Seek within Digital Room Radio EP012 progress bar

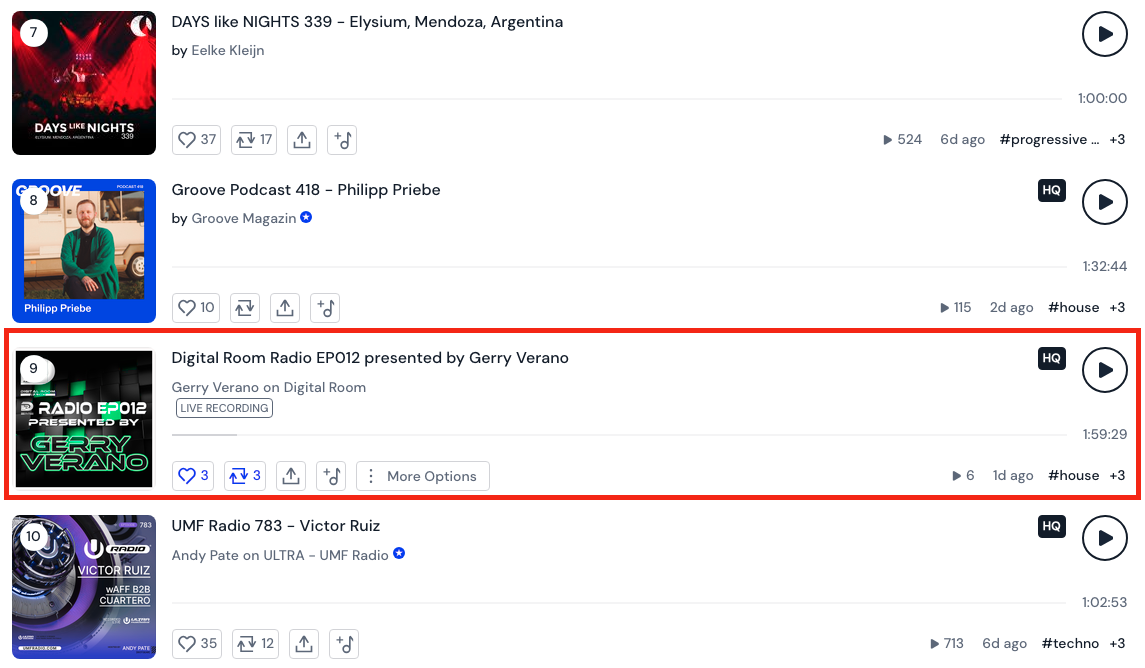619,434
